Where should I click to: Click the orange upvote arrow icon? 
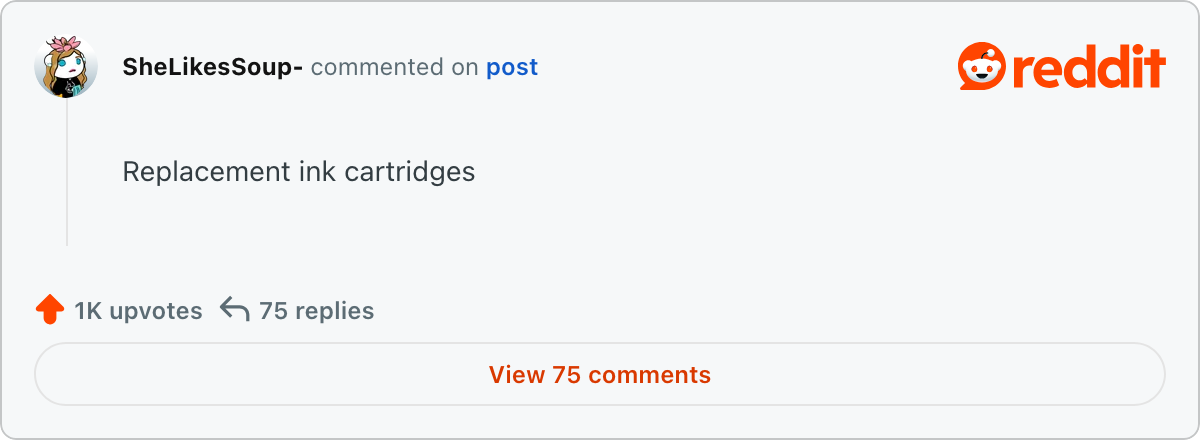pos(50,310)
